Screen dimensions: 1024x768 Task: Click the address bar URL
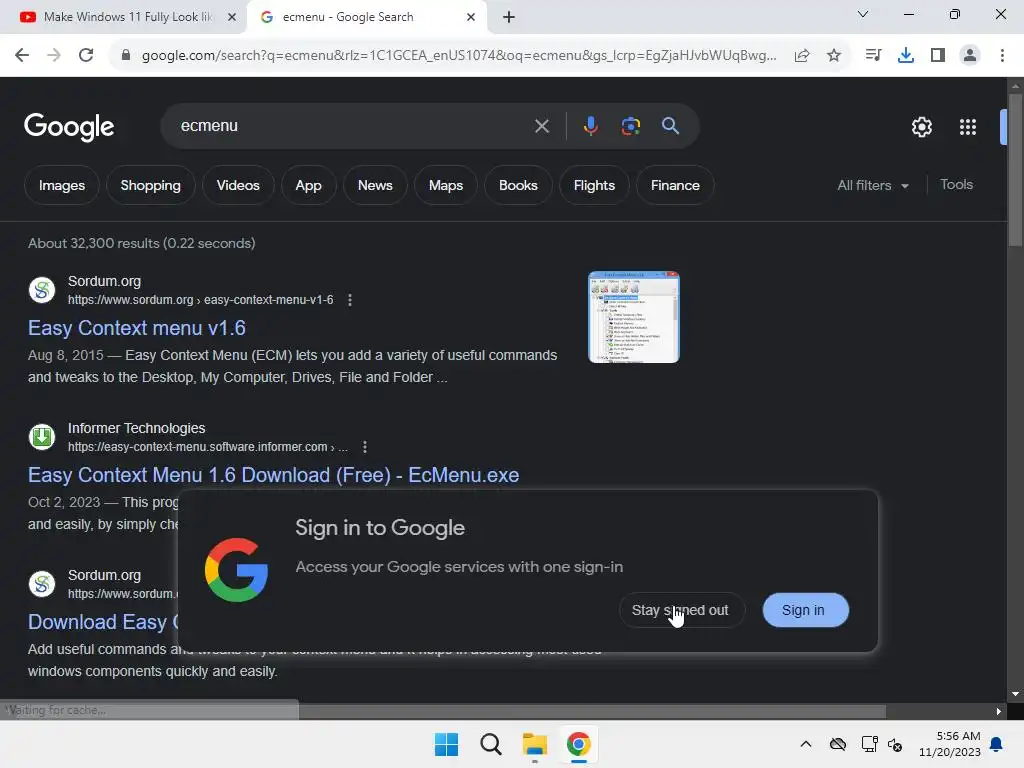tap(458, 56)
